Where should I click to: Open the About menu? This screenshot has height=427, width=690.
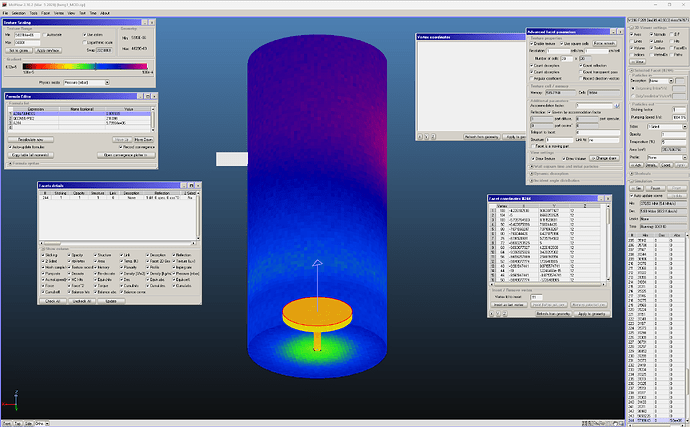105,13
